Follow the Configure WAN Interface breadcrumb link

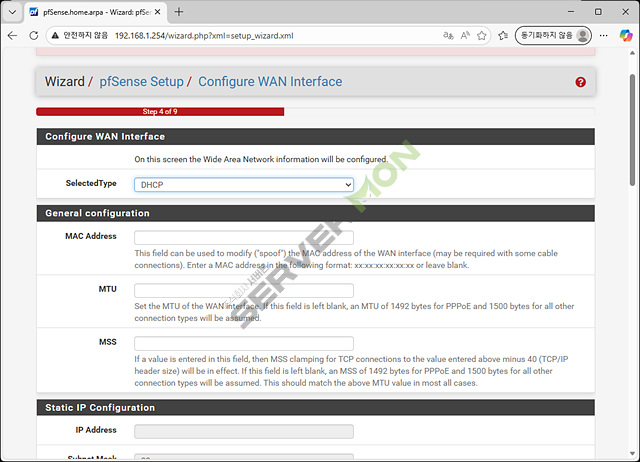coord(270,82)
